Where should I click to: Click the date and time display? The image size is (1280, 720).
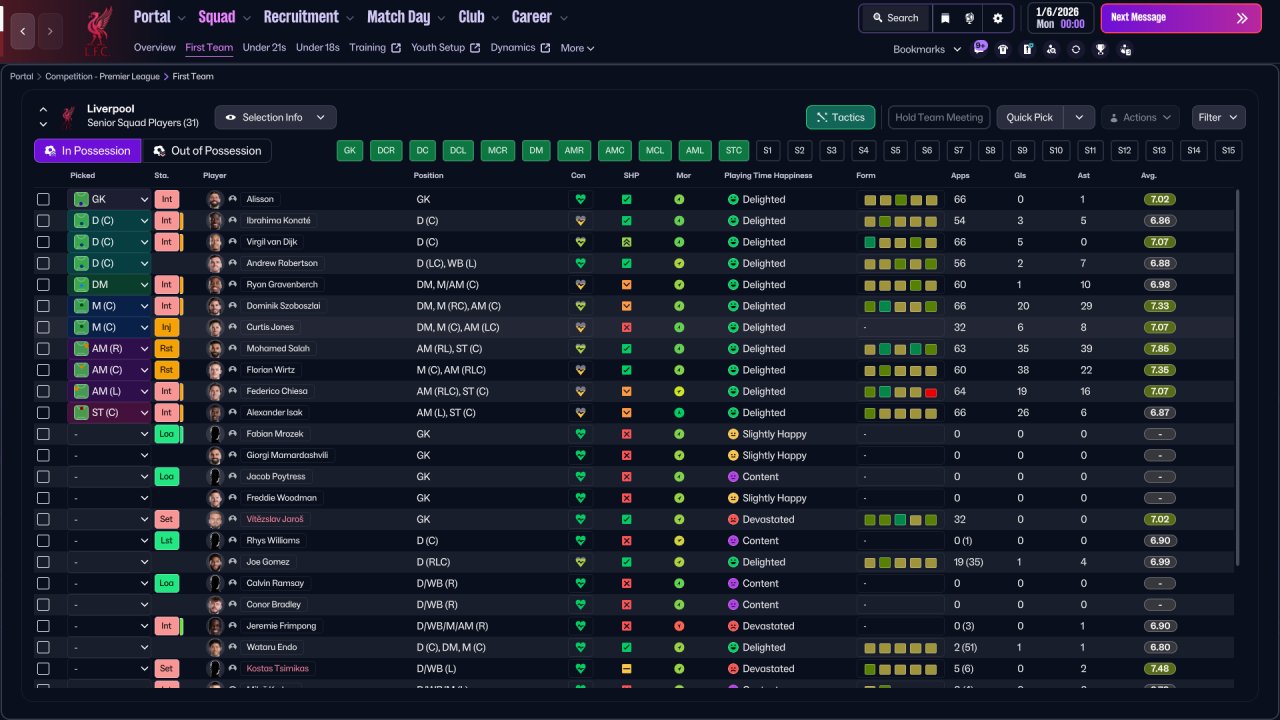pos(1060,18)
